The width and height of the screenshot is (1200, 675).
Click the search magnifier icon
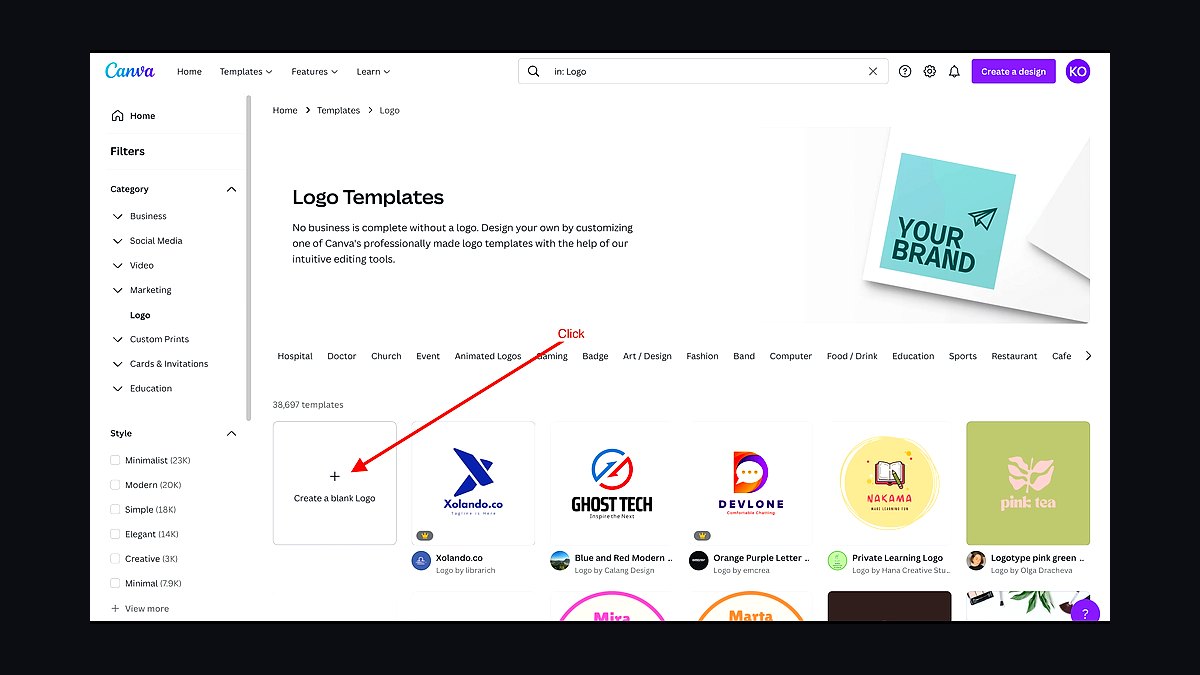pos(534,71)
